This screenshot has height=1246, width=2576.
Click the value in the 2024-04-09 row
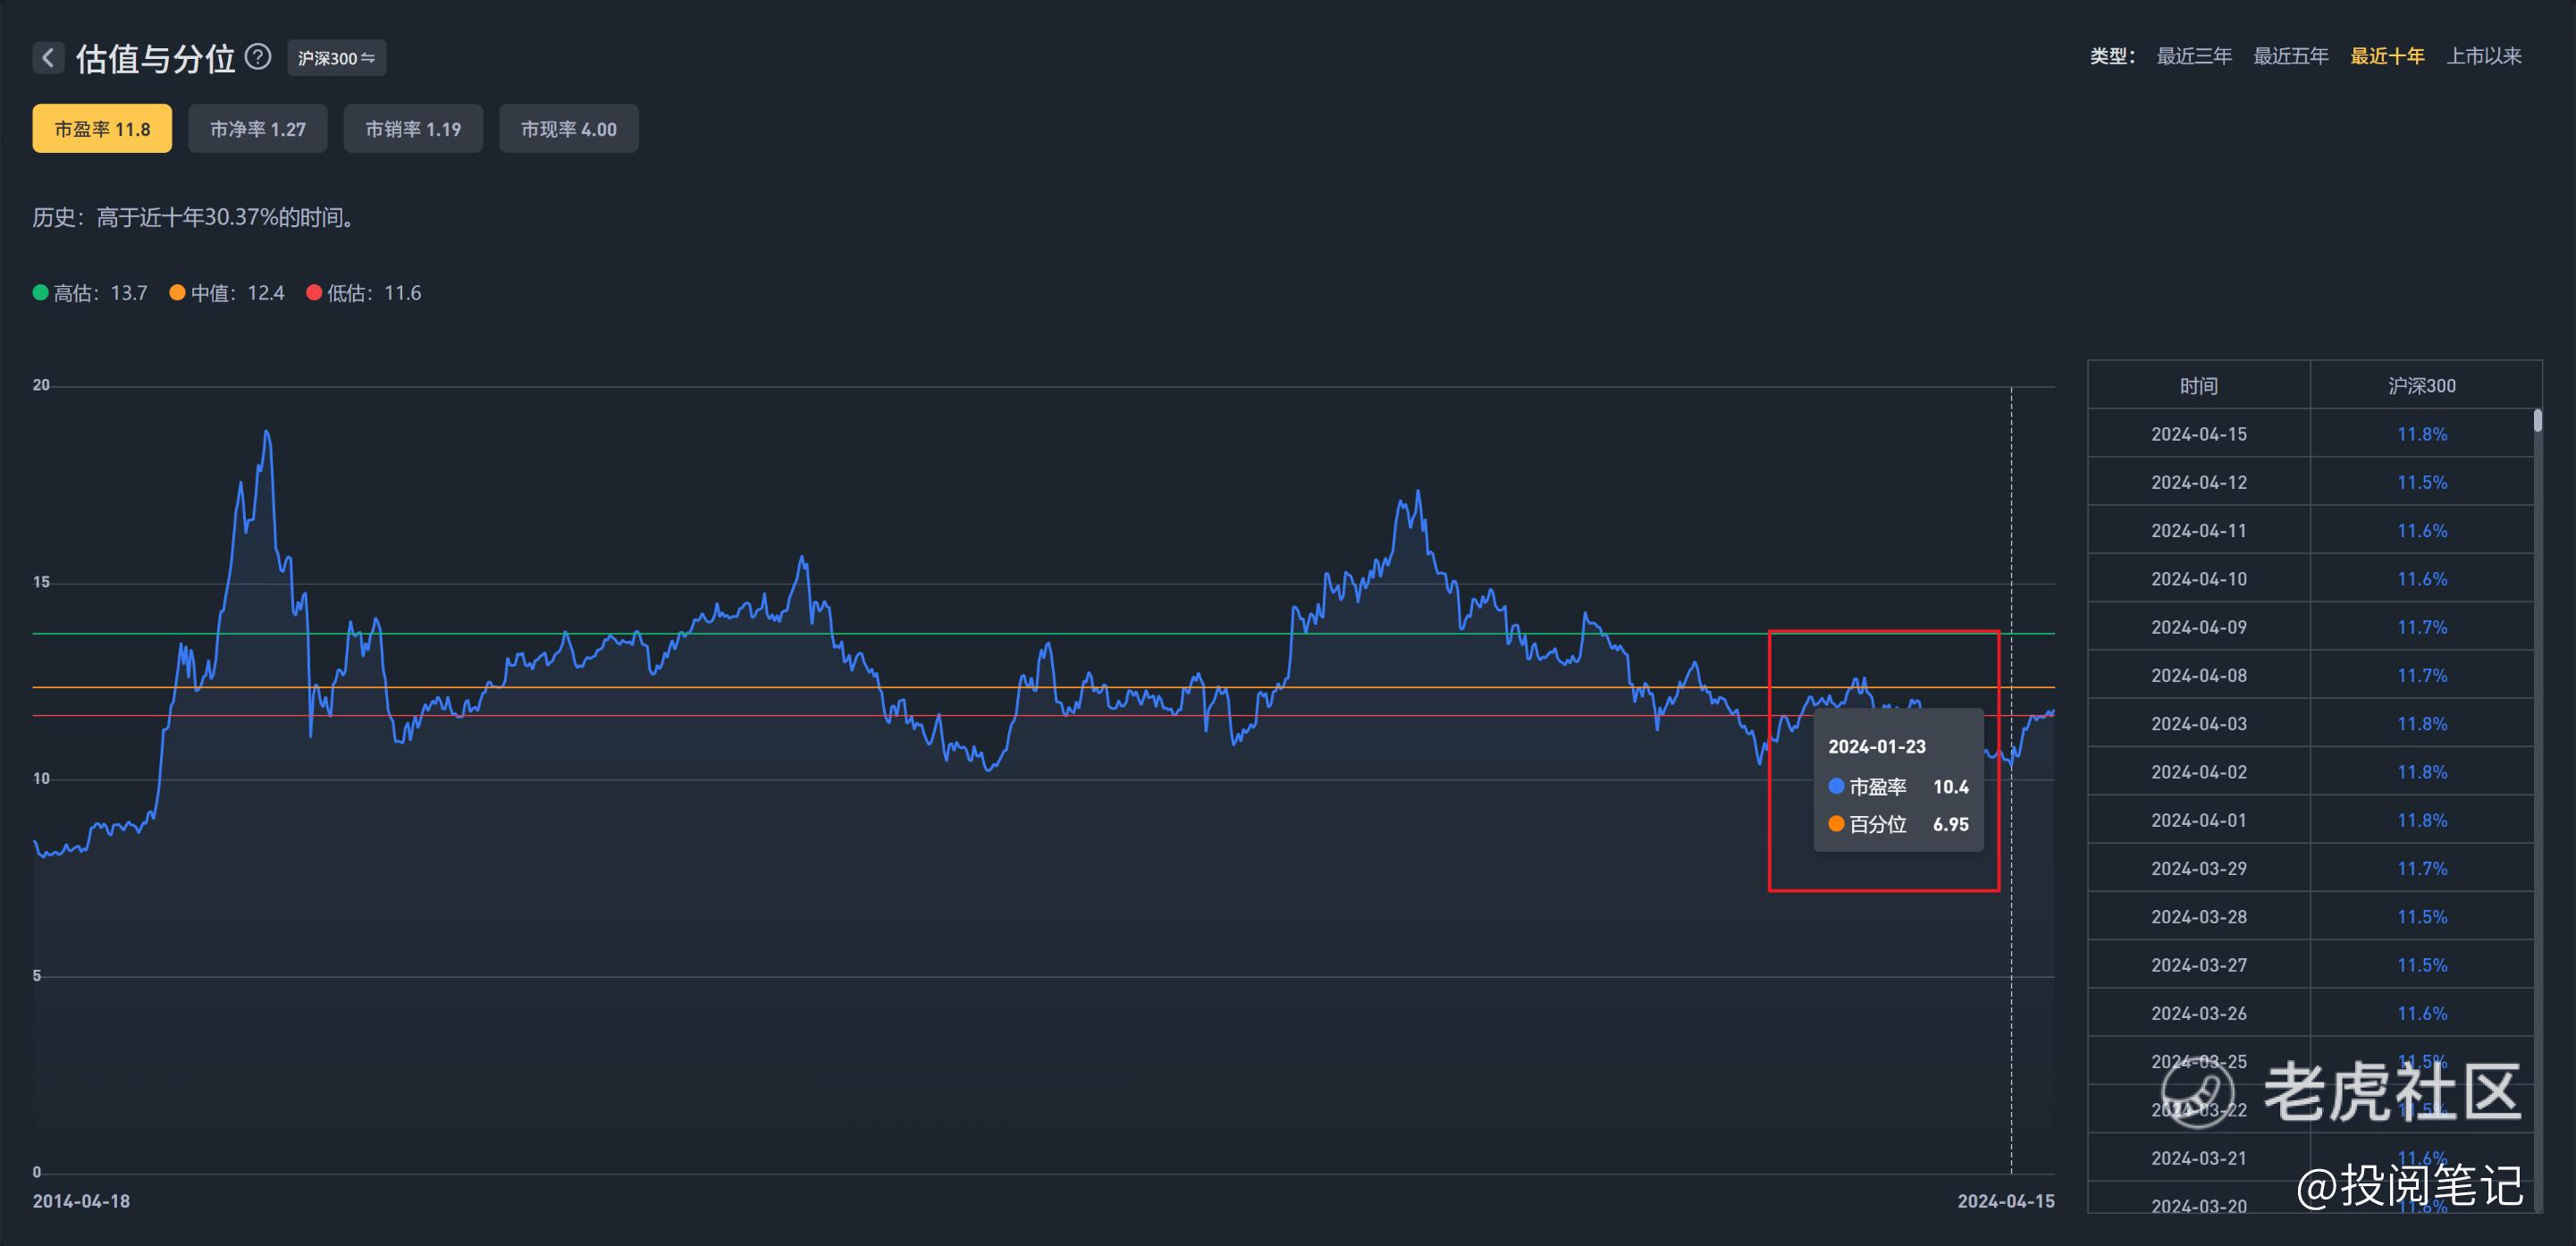coord(2422,627)
